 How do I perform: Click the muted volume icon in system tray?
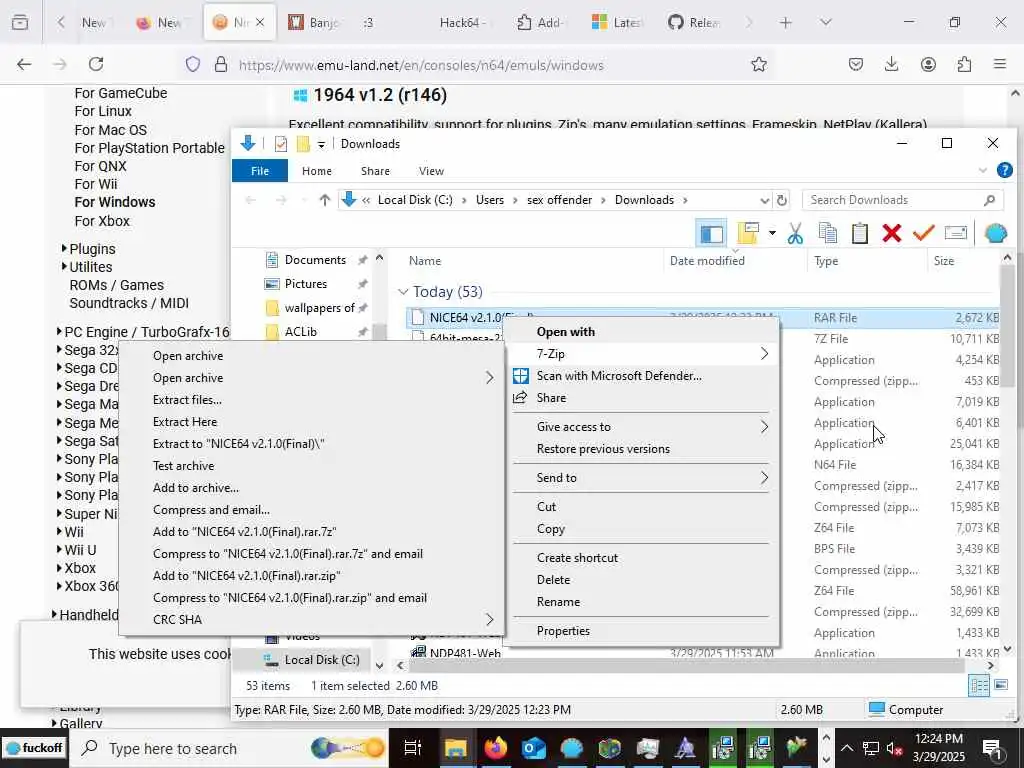[x=894, y=748]
